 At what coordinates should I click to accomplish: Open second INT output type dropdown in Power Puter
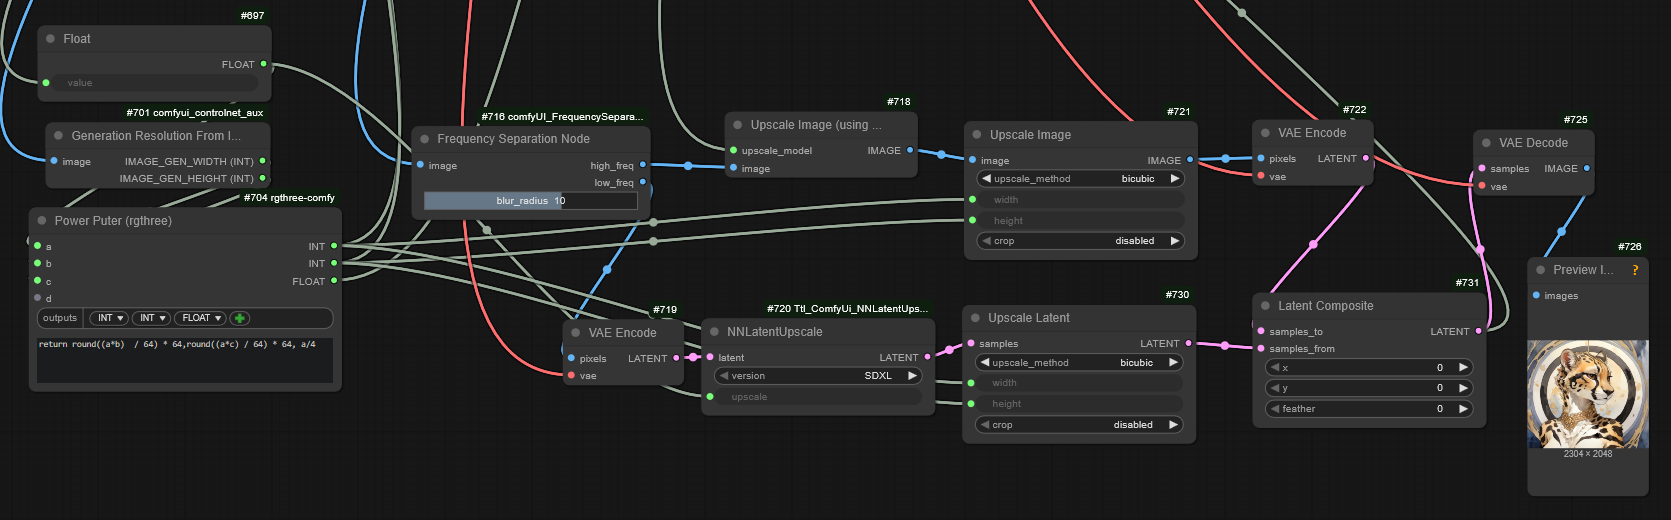151,318
